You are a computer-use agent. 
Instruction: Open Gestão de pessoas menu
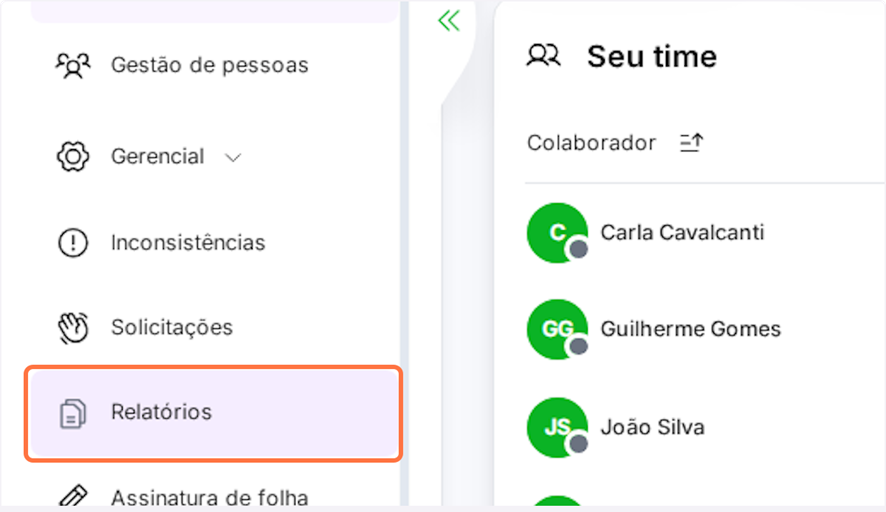[209, 66]
